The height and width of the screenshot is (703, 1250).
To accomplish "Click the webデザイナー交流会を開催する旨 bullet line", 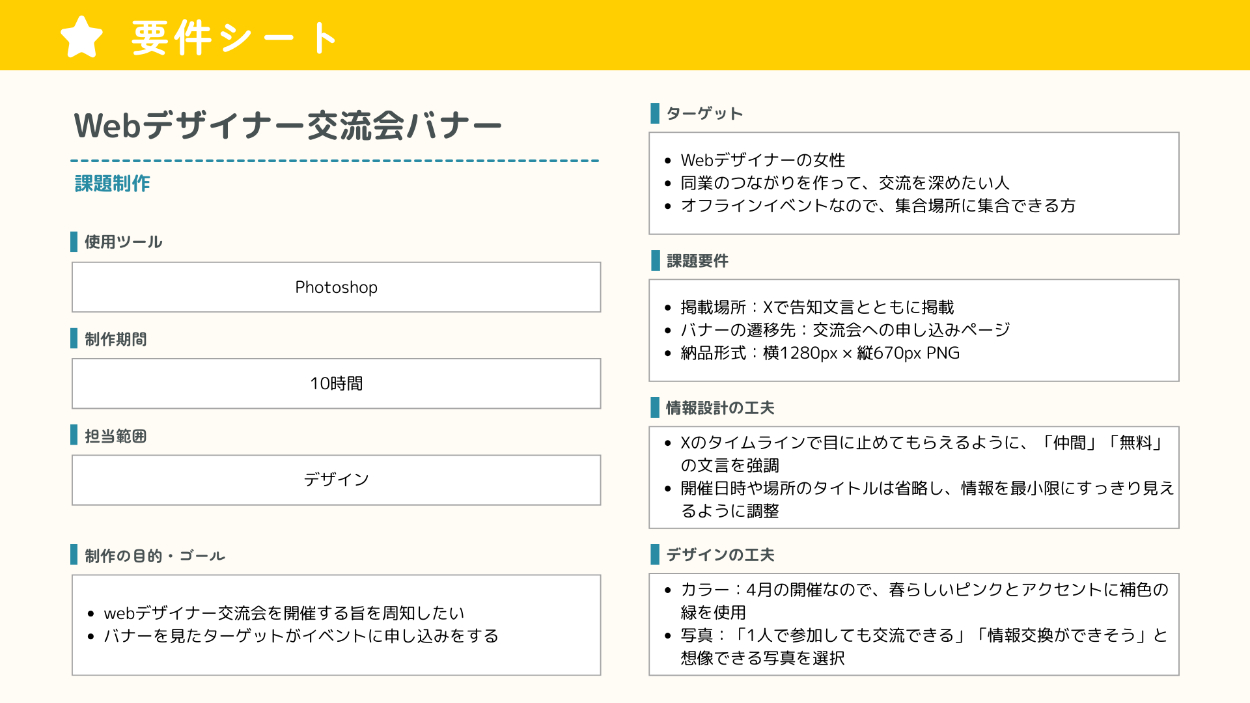I will [x=284, y=613].
